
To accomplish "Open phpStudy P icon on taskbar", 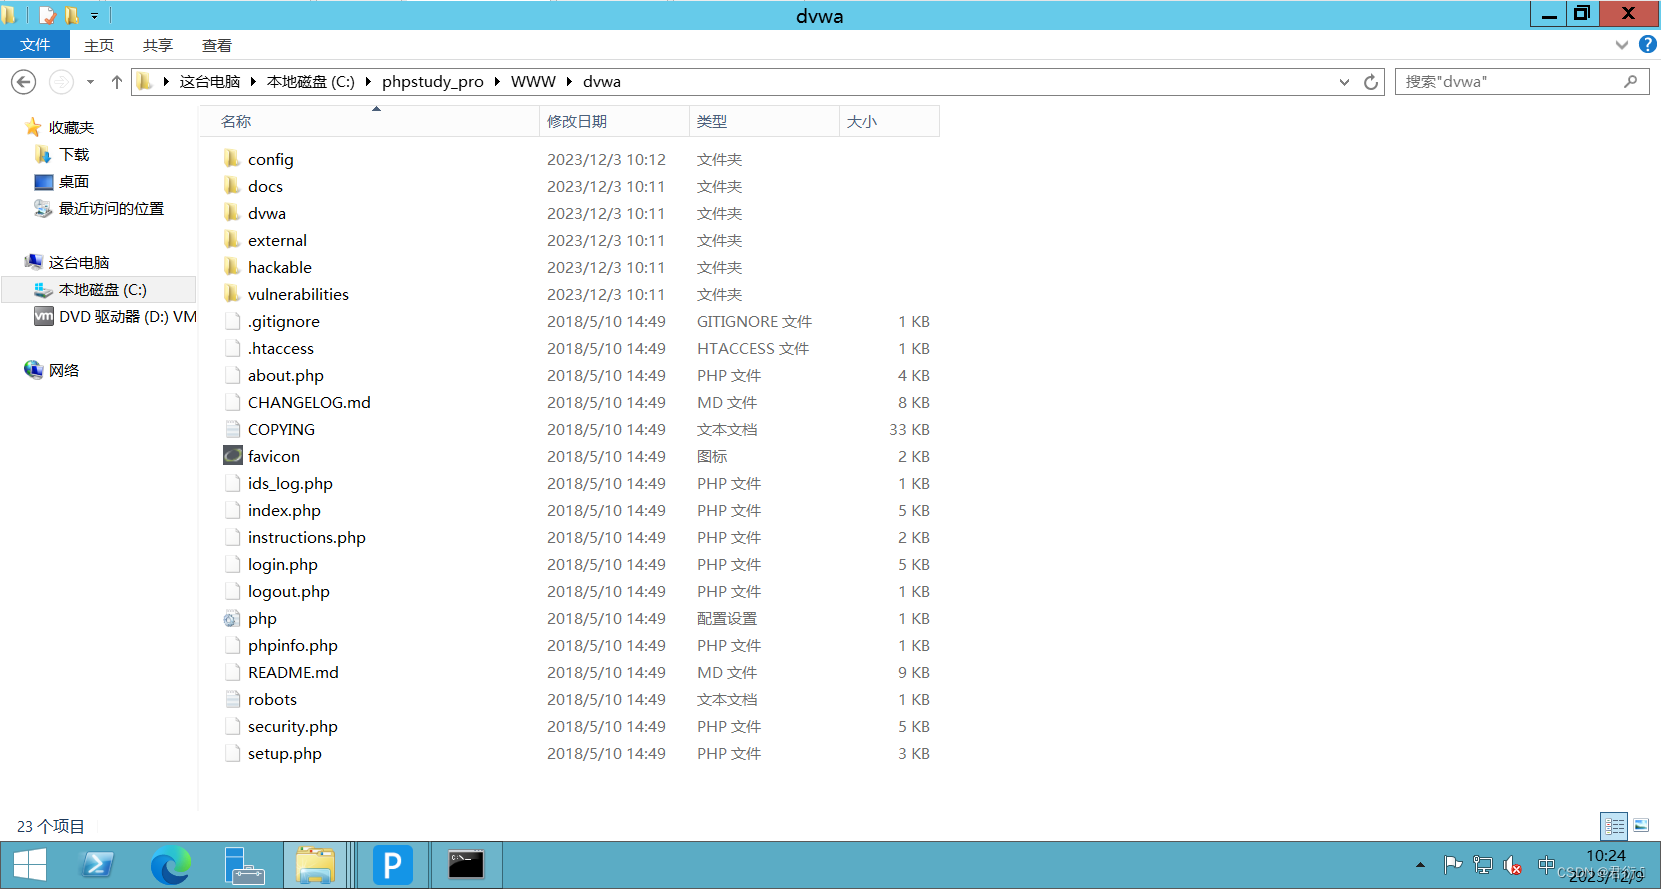I will [393, 865].
